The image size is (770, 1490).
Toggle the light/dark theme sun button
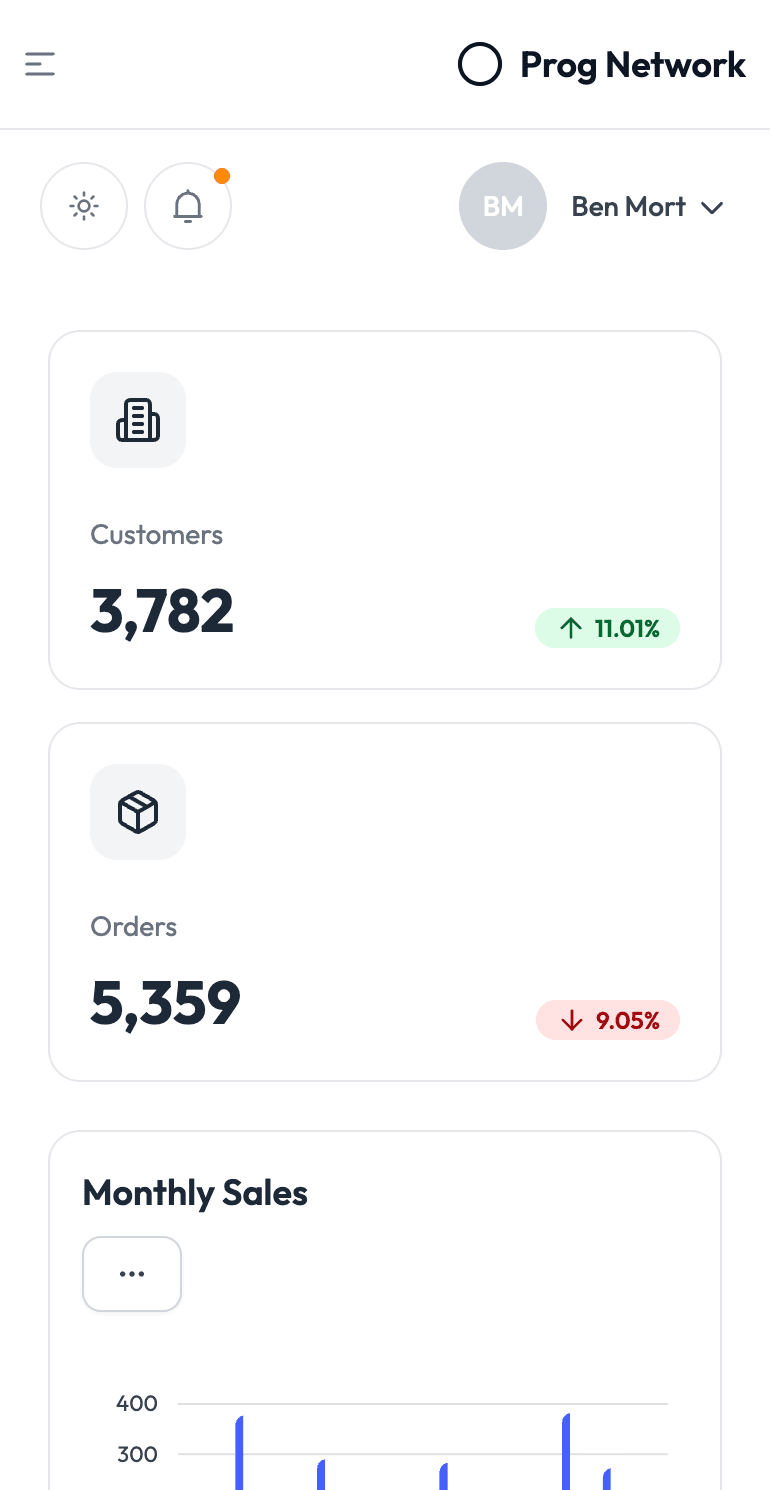click(84, 206)
